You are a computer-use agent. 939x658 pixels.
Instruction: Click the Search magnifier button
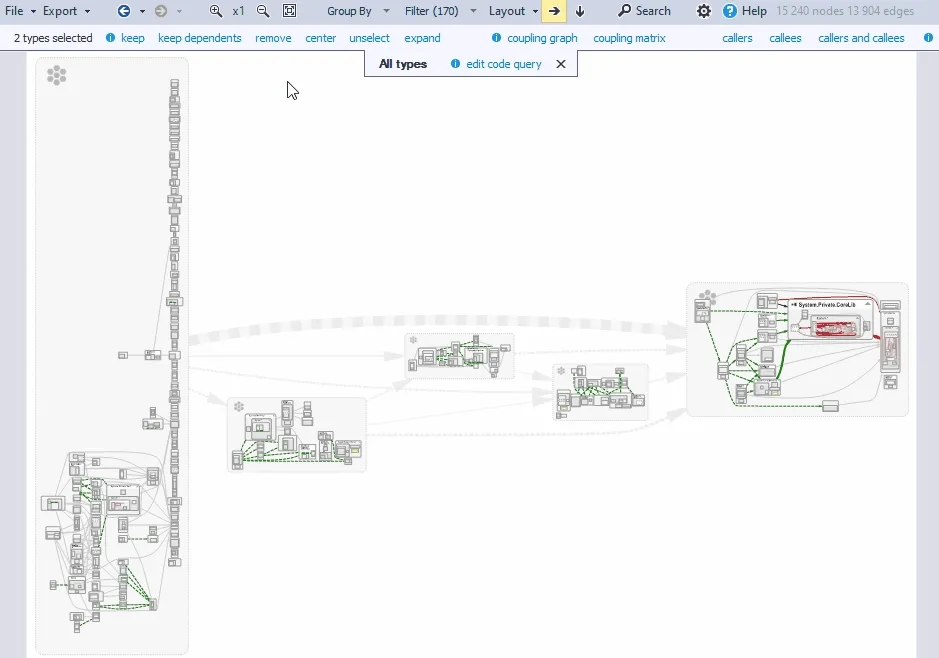tap(644, 11)
